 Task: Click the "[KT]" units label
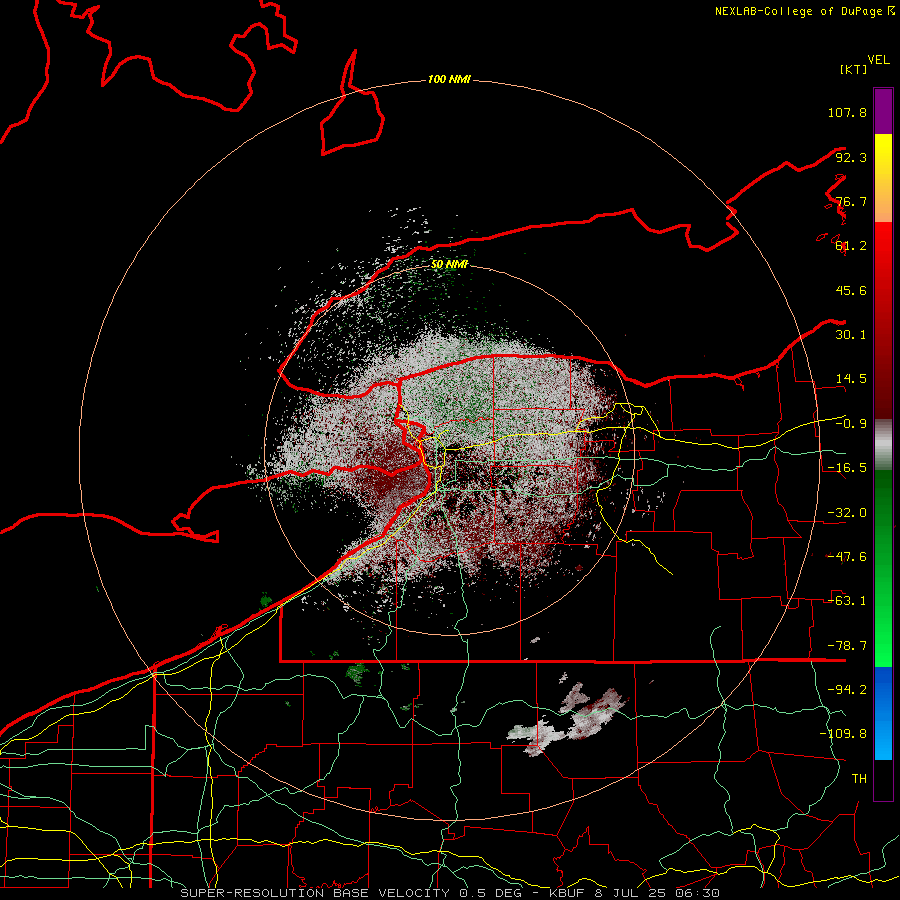tap(854, 69)
